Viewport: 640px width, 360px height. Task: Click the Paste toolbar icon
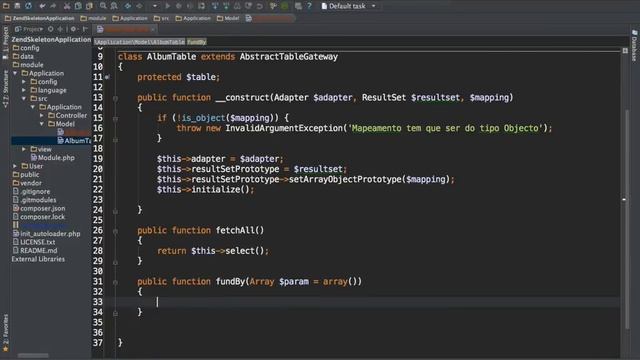coord(89,6)
